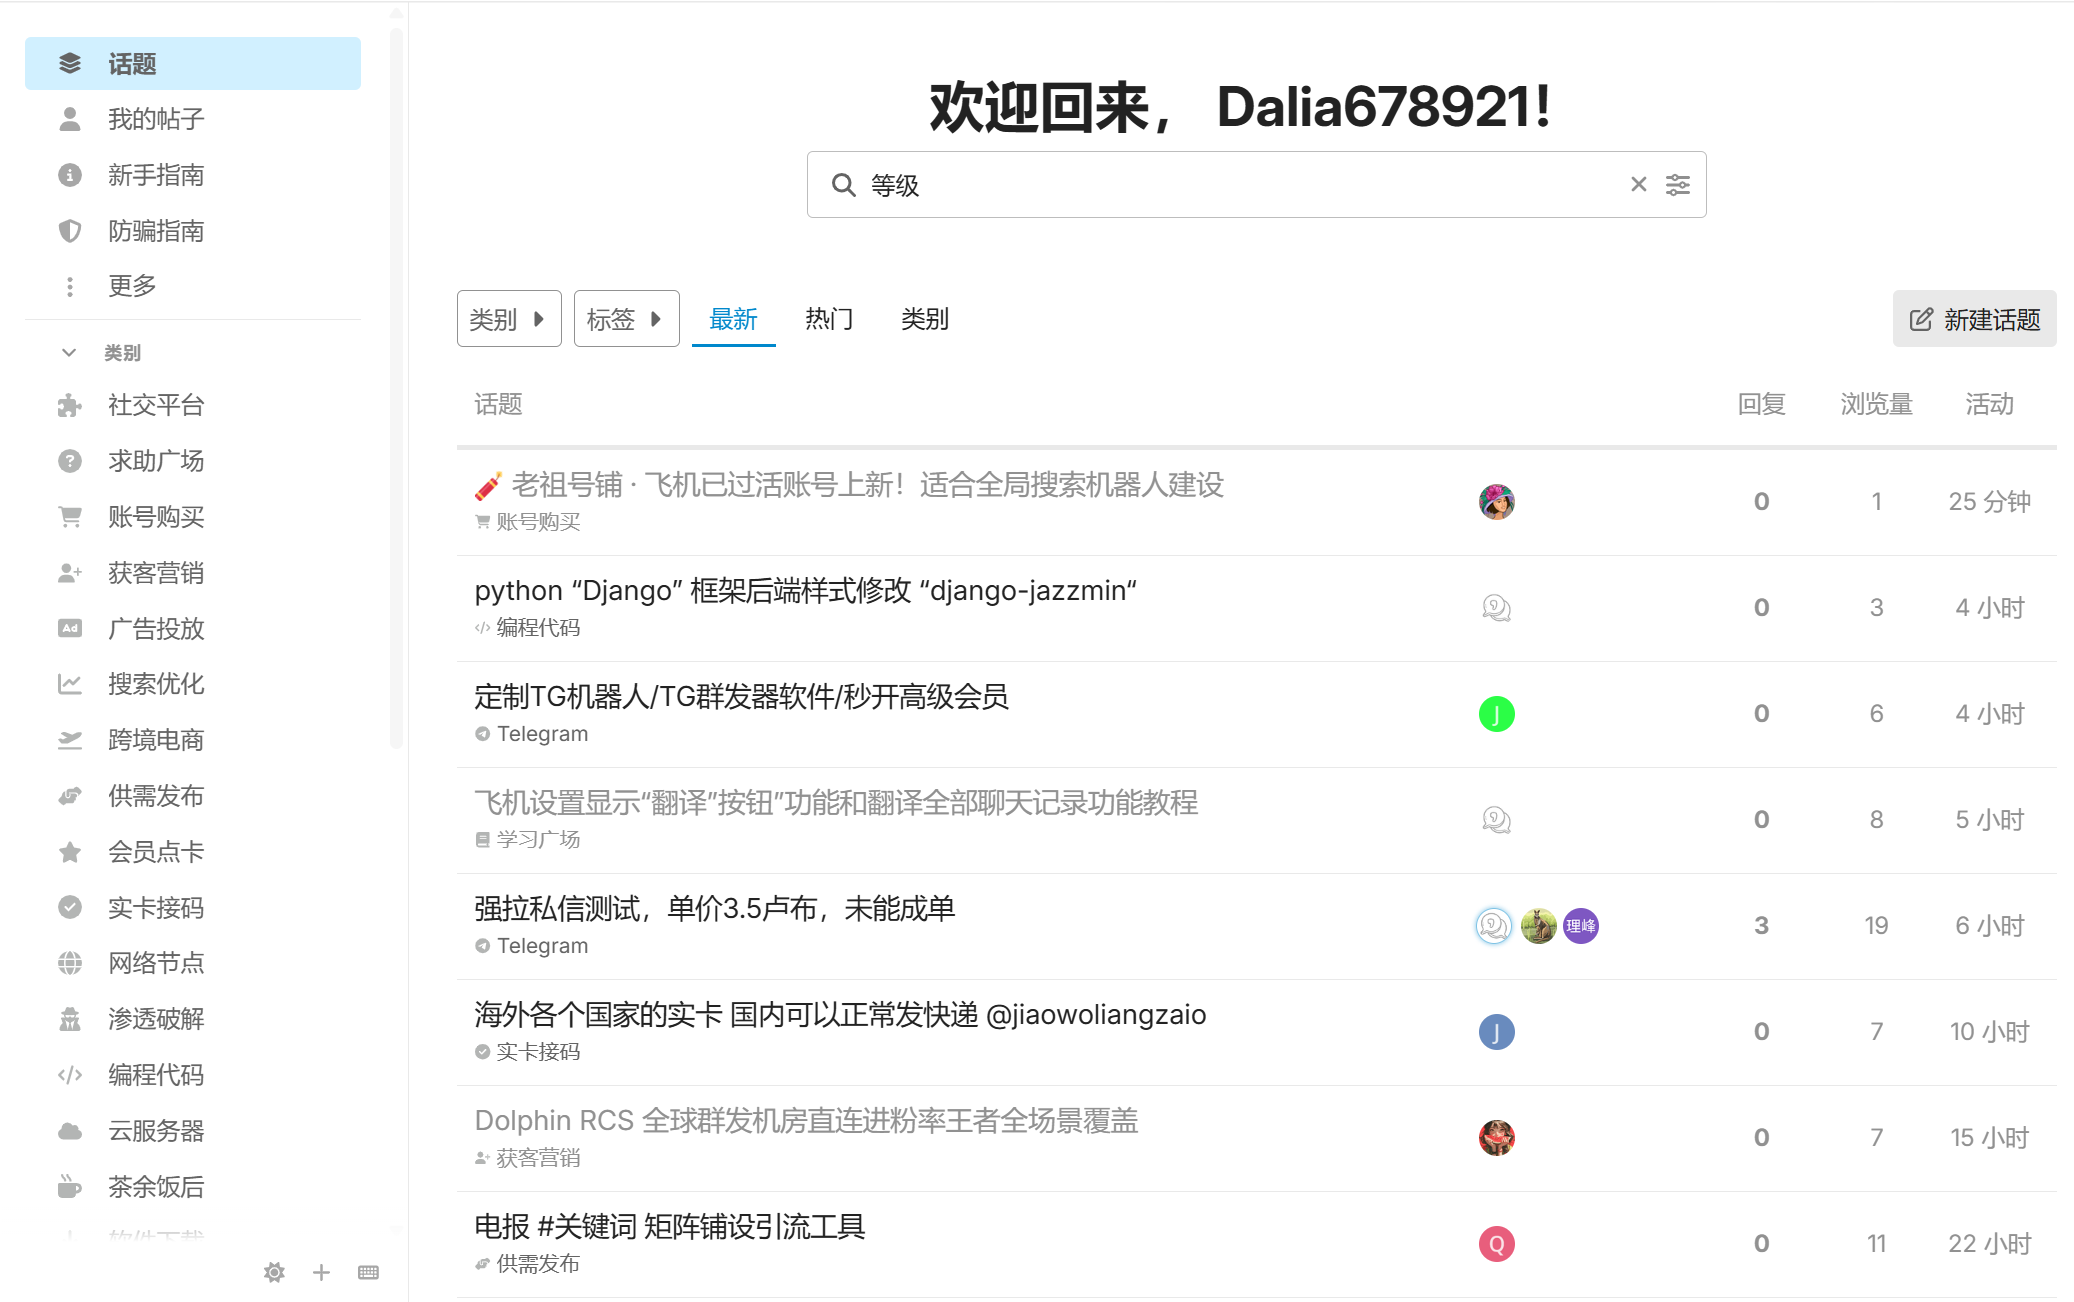Click the green J user avatar

pos(1496,714)
